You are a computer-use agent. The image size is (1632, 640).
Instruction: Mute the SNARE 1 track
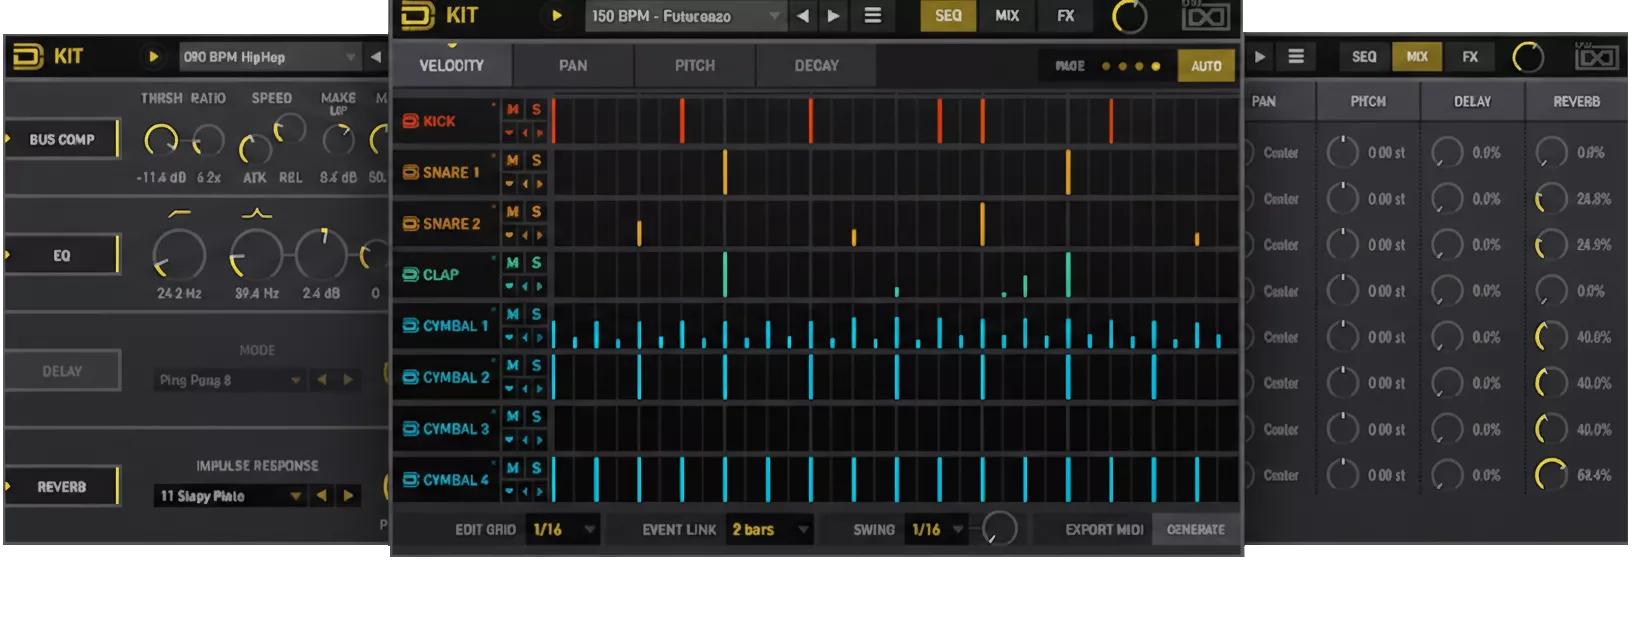coord(513,160)
